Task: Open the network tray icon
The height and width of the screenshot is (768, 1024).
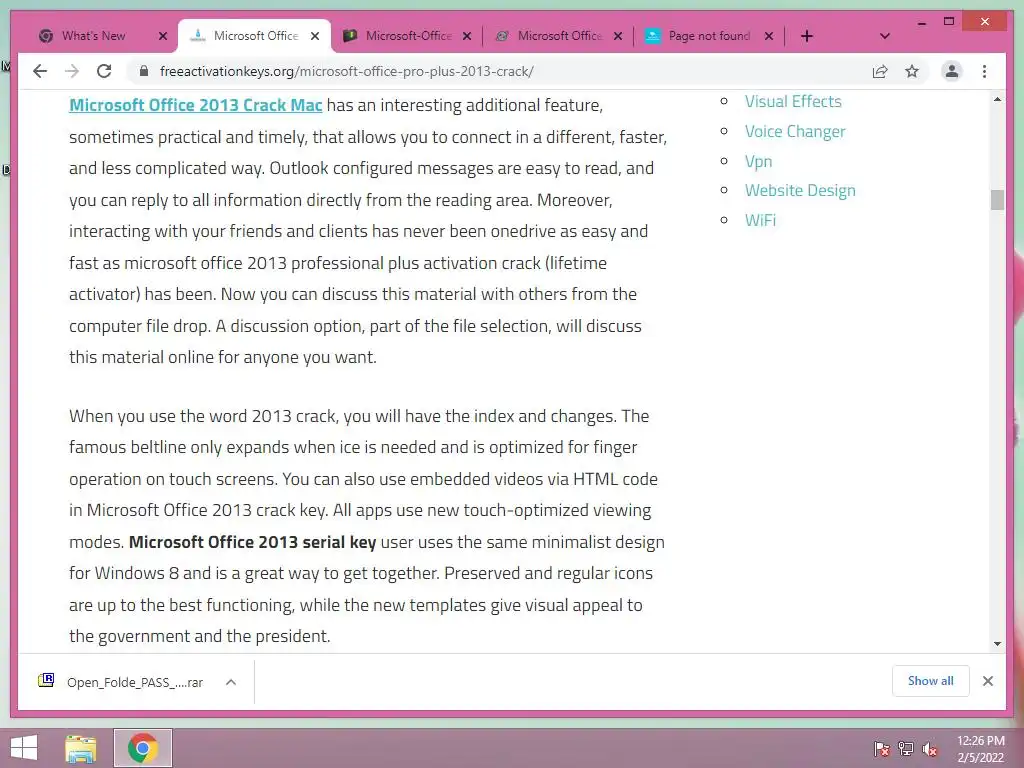Action: pos(906,748)
